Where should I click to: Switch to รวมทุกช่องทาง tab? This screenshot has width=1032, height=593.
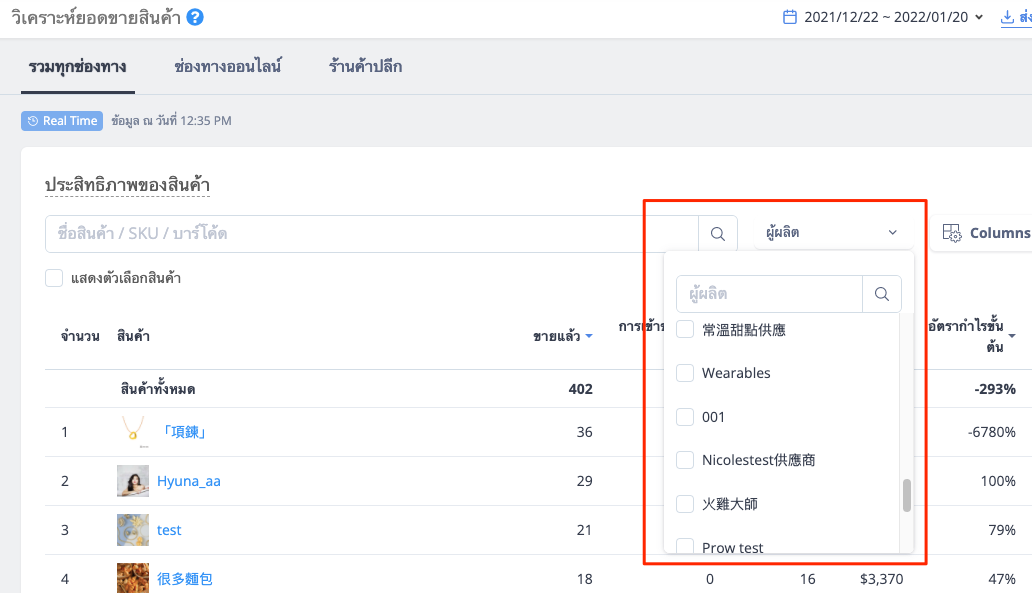tap(78, 66)
